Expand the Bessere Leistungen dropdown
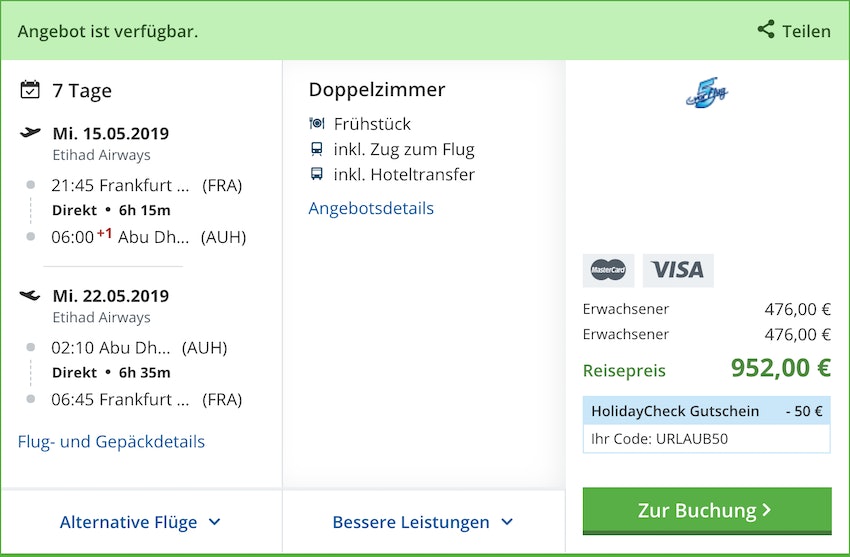Image resolution: width=850 pixels, height=557 pixels. click(x=422, y=522)
